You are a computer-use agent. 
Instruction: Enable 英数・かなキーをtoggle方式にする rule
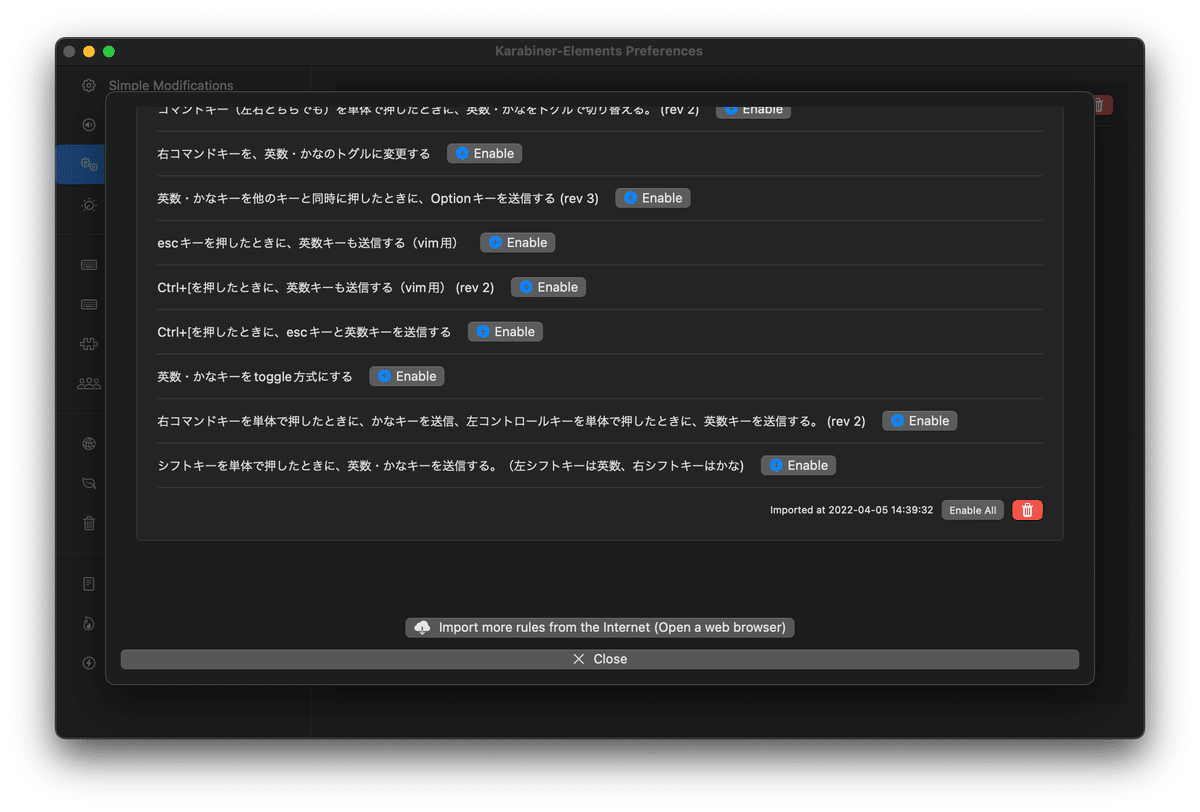point(406,376)
